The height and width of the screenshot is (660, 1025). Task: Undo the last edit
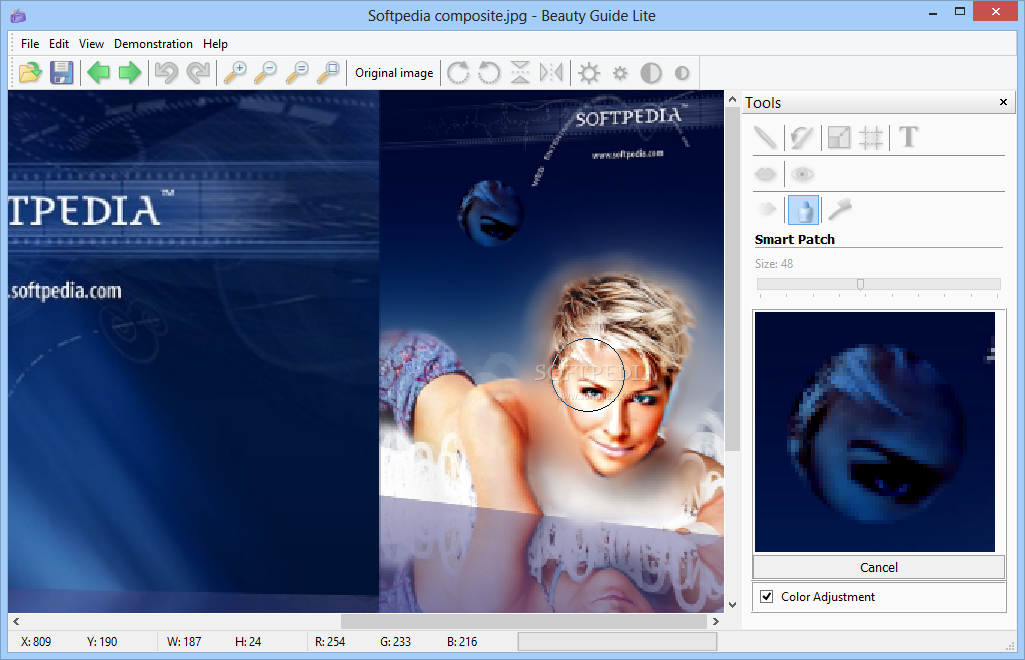point(167,73)
